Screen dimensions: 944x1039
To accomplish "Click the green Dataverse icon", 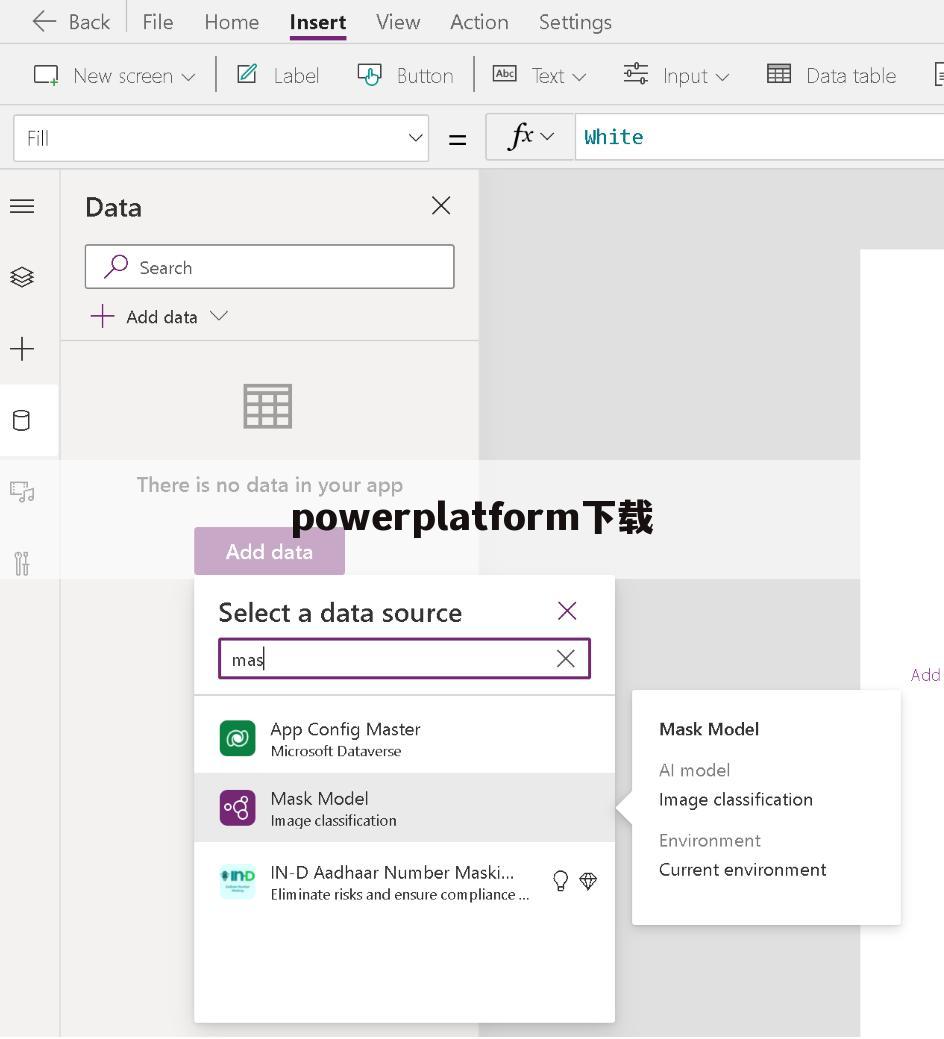I will pyautogui.click(x=237, y=738).
